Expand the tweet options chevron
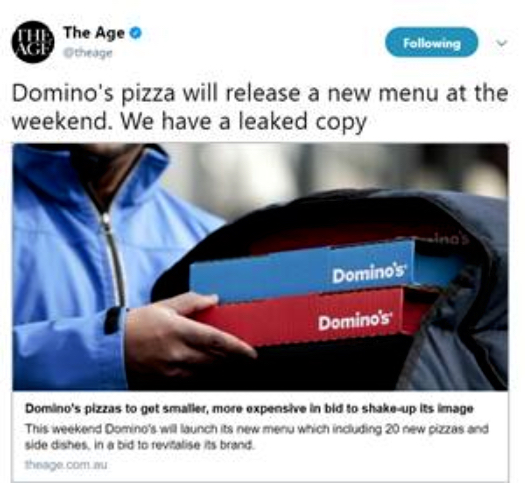 (501, 43)
